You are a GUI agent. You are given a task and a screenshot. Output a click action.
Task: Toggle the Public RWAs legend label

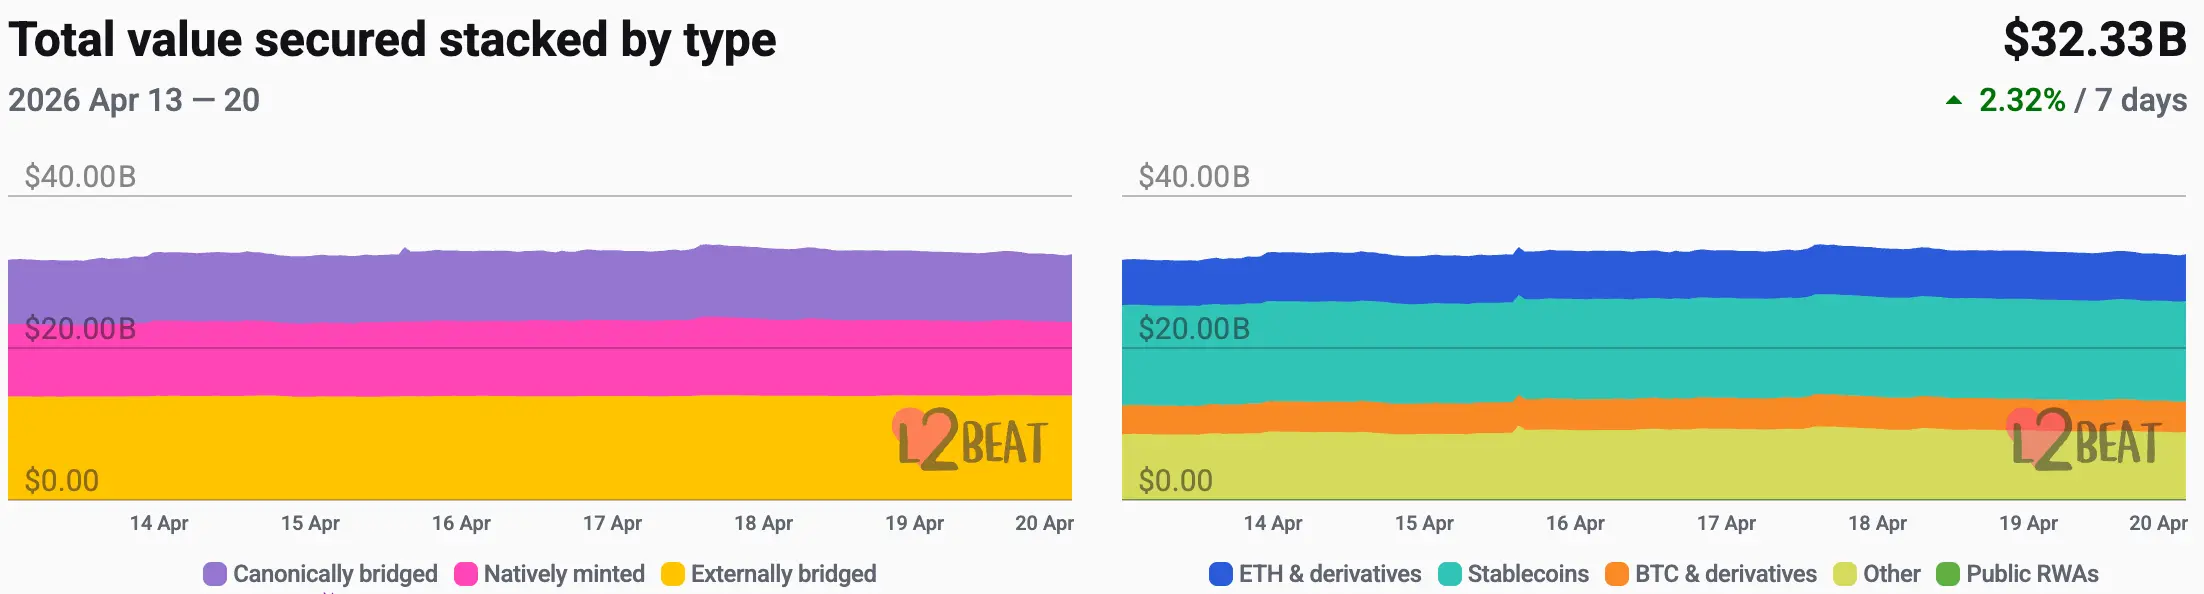pyautogui.click(x=2032, y=574)
